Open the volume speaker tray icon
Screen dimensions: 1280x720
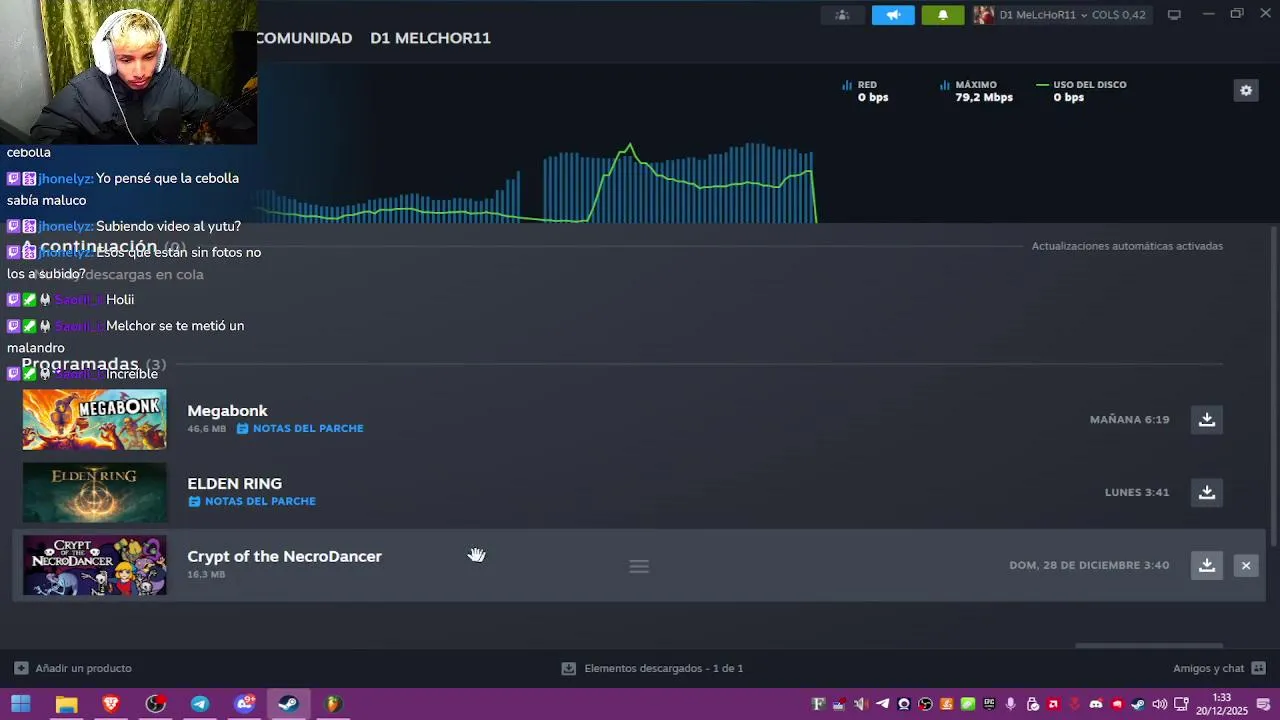coord(1160,704)
